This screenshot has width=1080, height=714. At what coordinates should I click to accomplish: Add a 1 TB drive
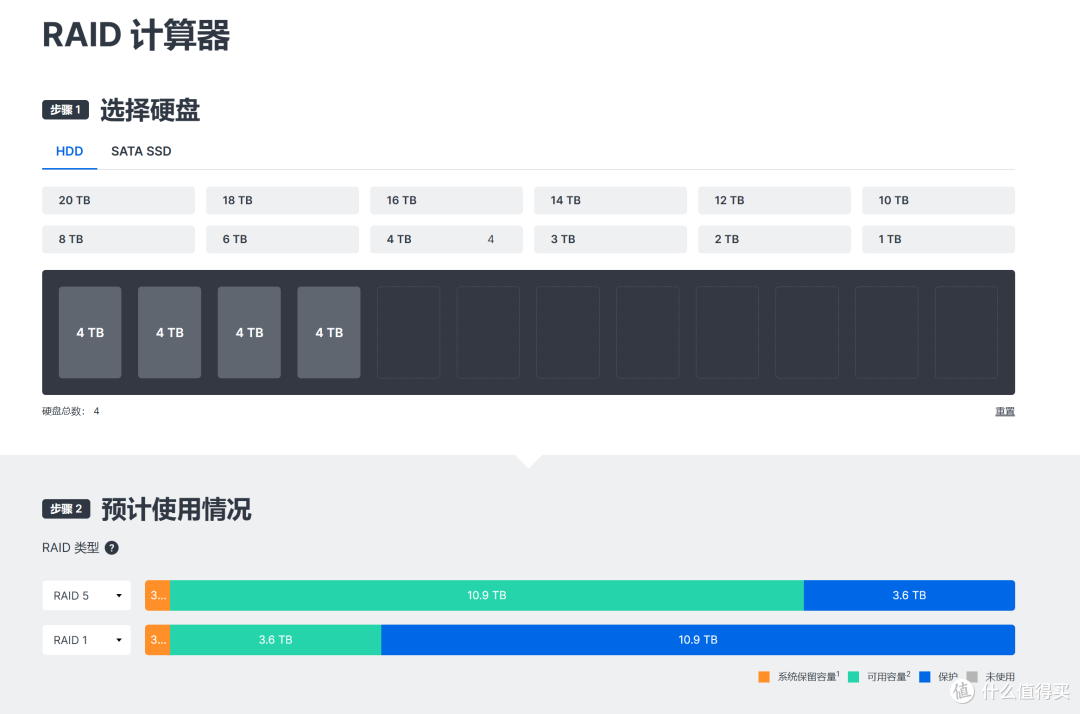(938, 240)
